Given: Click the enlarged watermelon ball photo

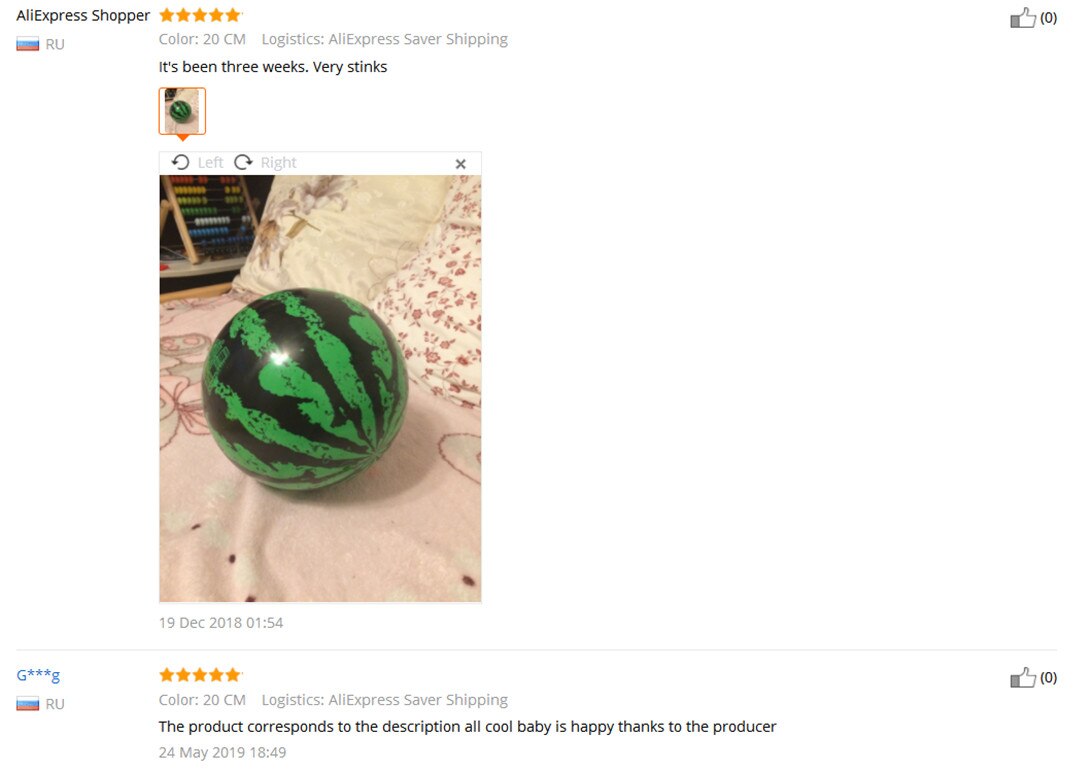Looking at the screenshot, I should 320,388.
